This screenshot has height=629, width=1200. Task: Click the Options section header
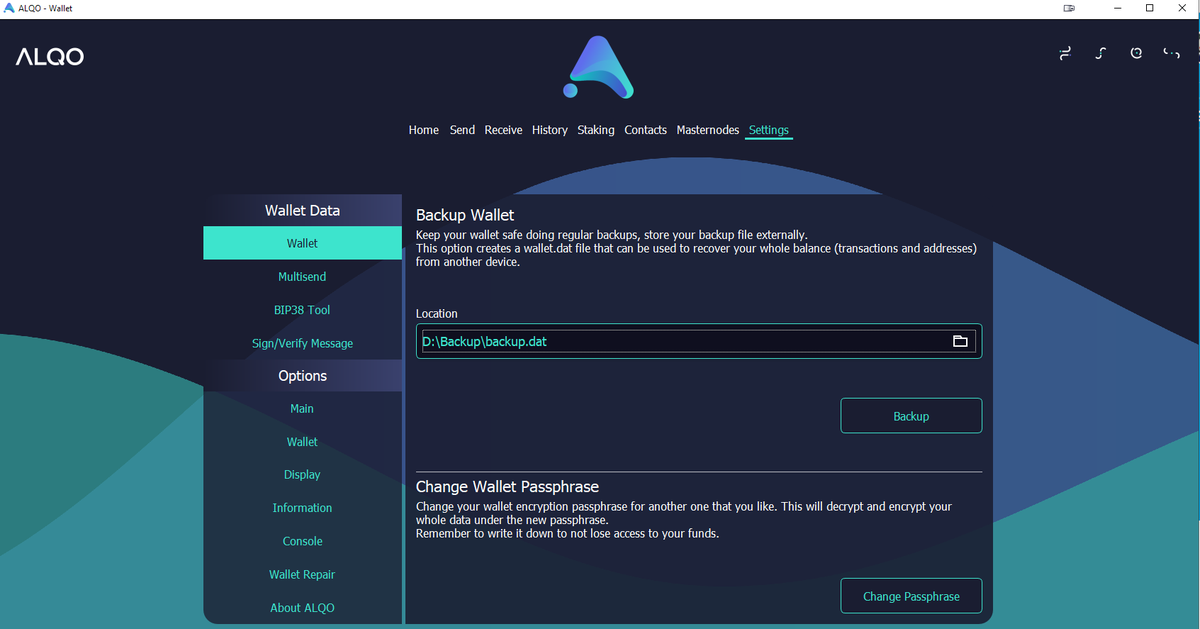[302, 376]
